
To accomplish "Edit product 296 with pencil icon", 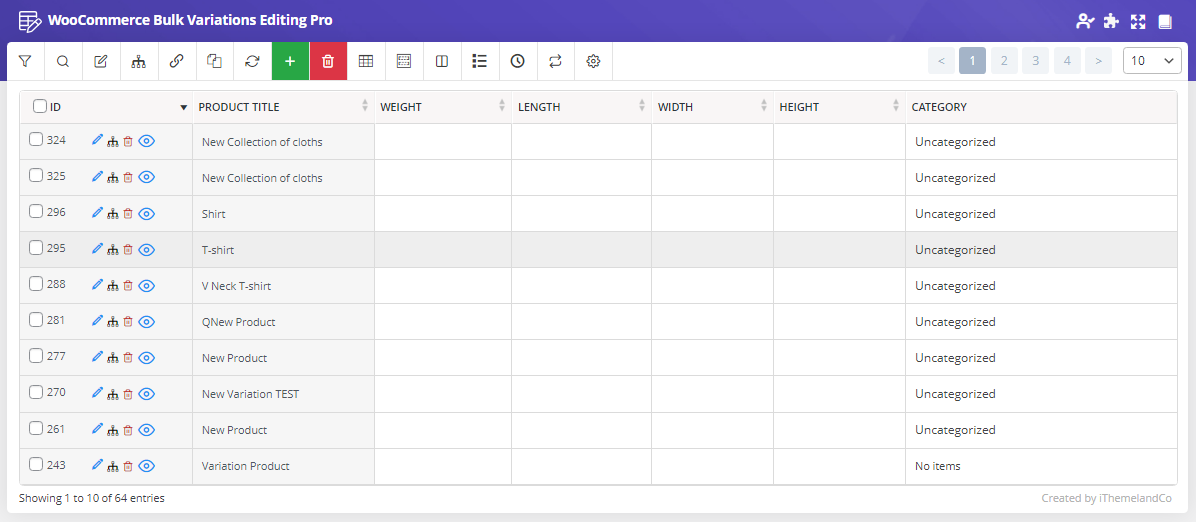I will (97, 213).
